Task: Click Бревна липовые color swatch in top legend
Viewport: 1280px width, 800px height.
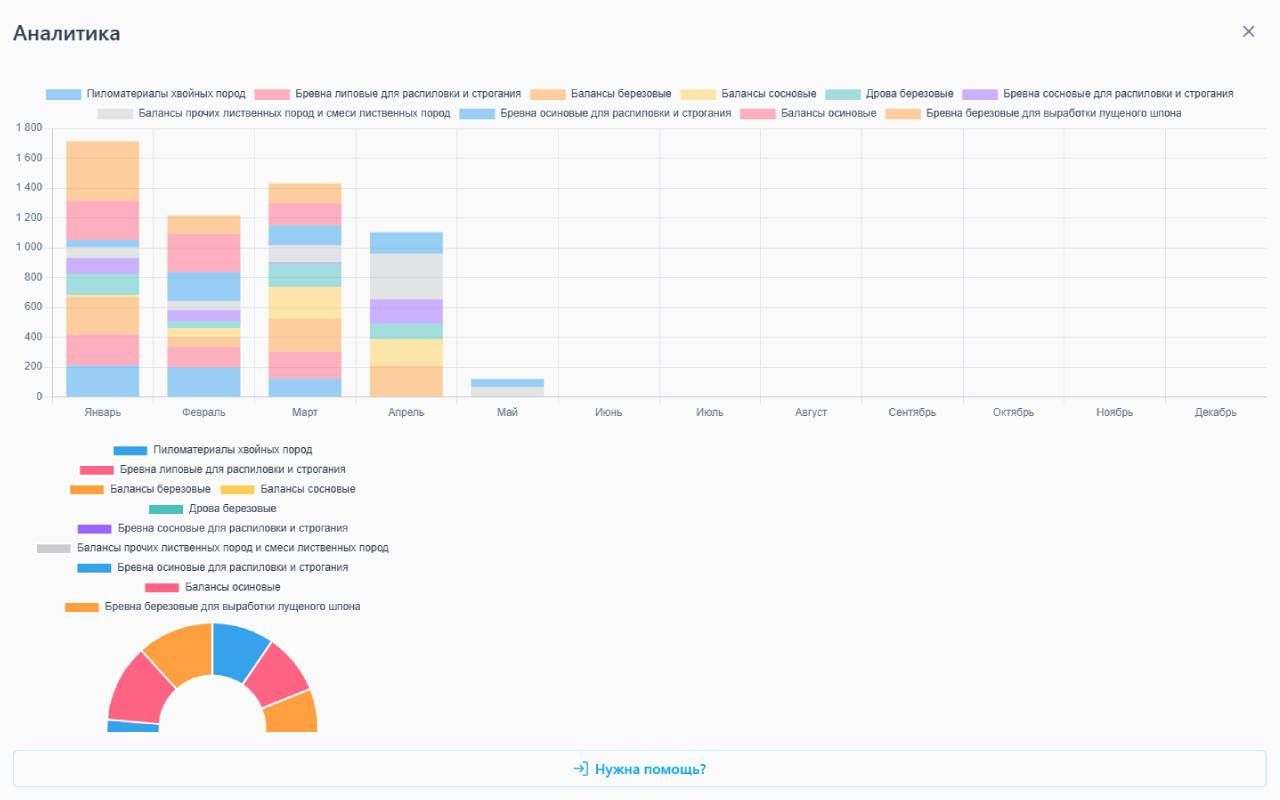Action: [x=272, y=94]
